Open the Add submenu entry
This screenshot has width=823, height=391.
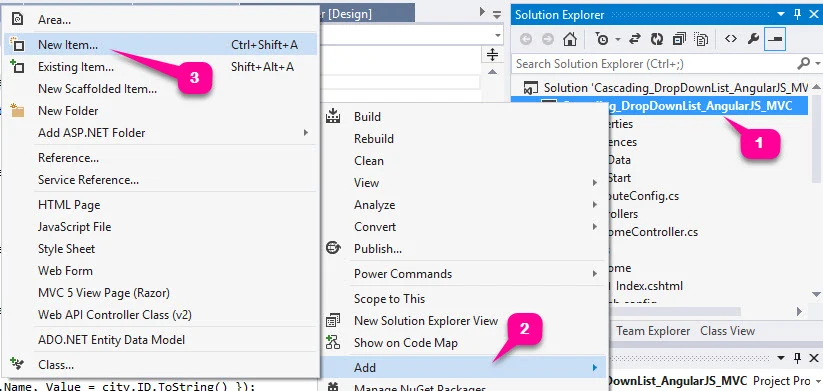(465, 367)
